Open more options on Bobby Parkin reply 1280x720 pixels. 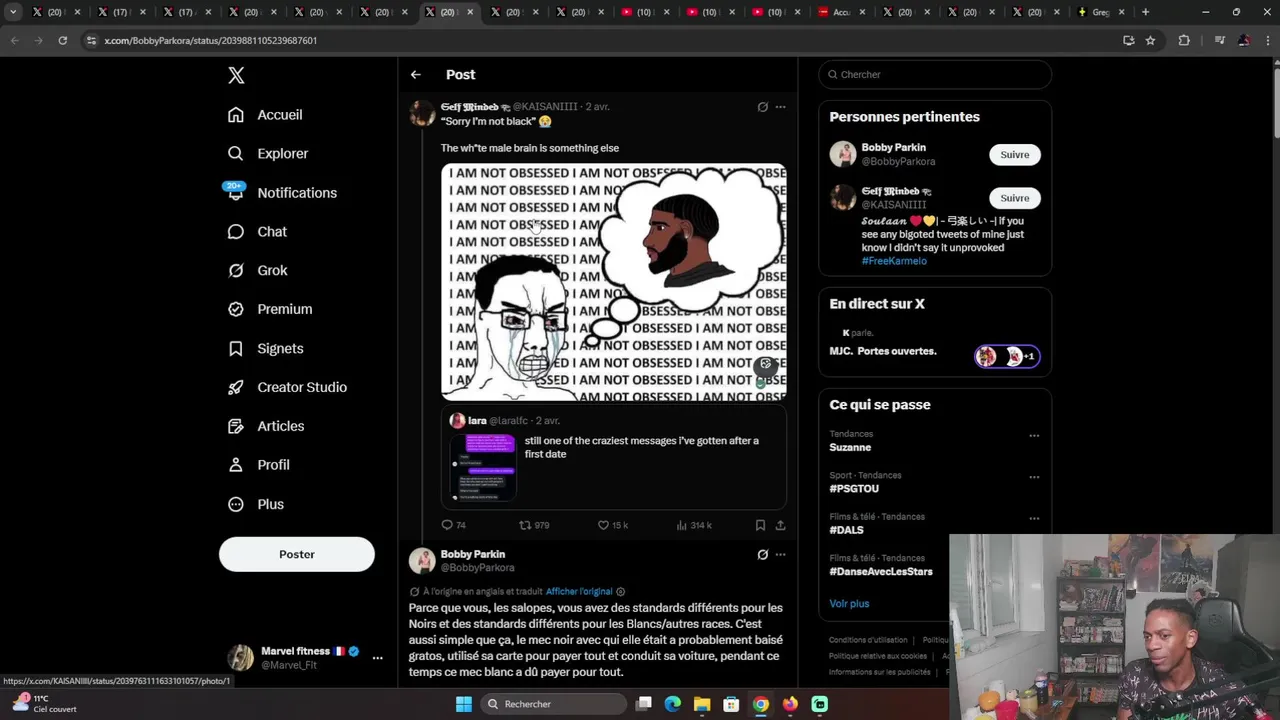(x=781, y=555)
